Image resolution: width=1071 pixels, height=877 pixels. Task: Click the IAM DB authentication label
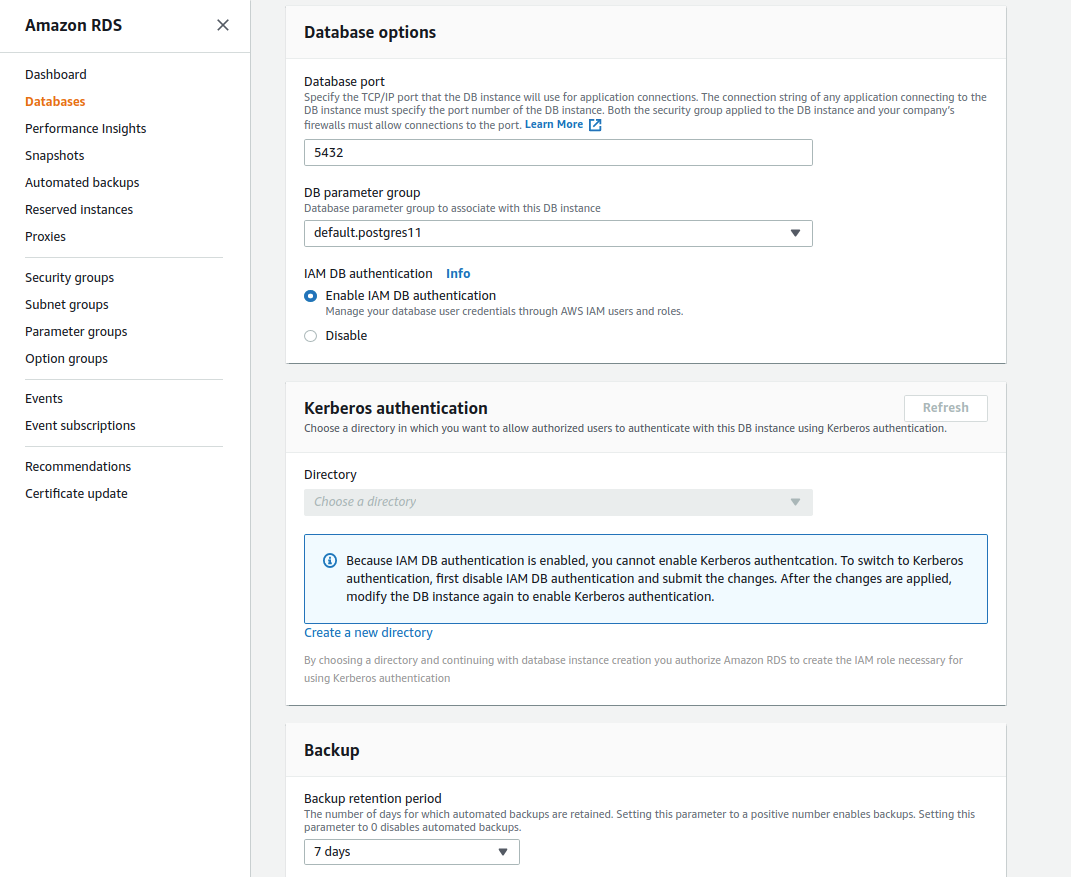pos(368,273)
